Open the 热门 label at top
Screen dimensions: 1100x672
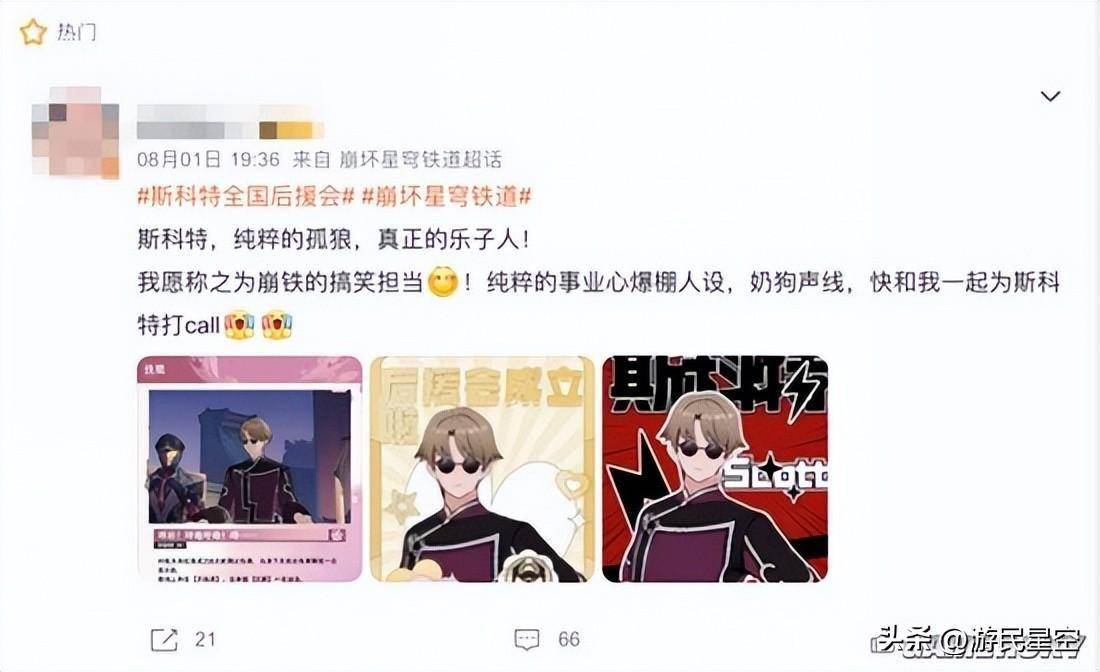click(x=76, y=32)
